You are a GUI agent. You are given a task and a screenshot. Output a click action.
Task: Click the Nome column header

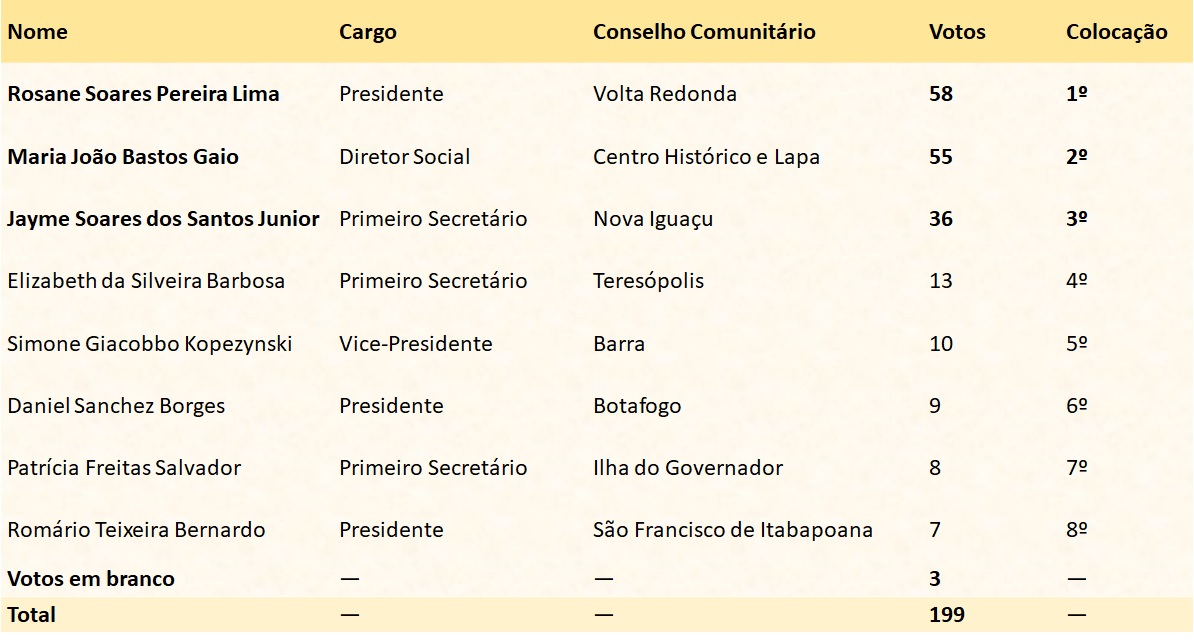pos(38,32)
